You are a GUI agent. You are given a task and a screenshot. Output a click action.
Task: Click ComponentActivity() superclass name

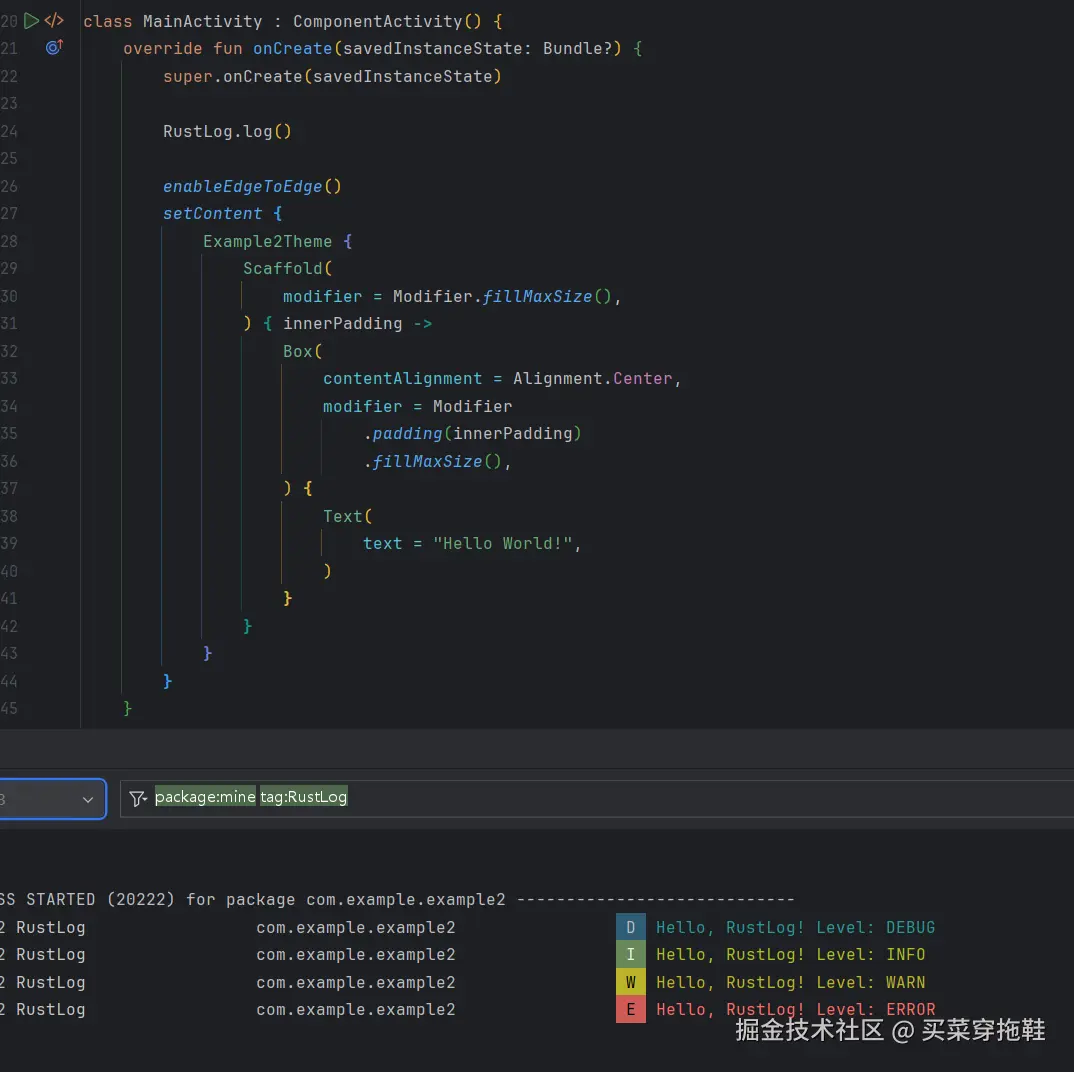tap(387, 22)
